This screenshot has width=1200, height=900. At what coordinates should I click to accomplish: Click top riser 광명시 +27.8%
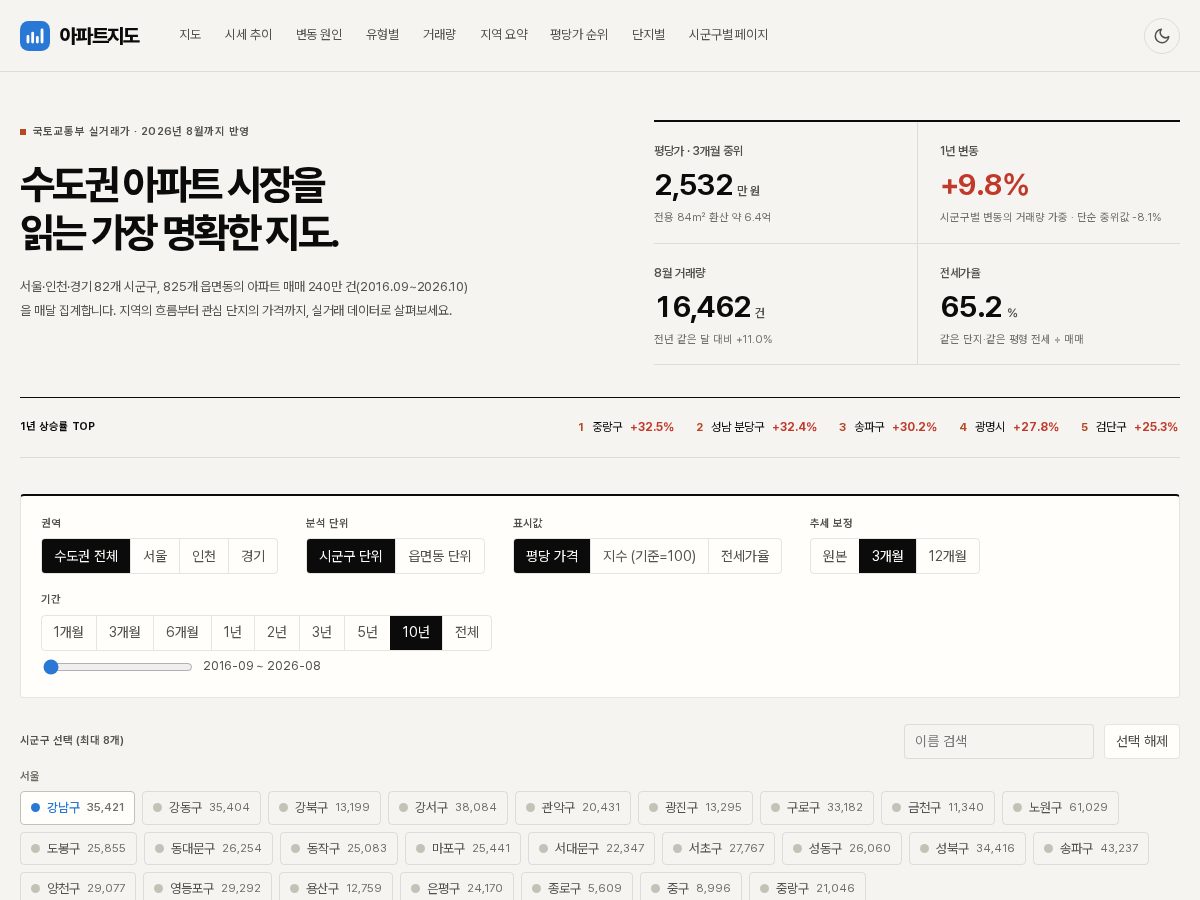[x=1009, y=427]
